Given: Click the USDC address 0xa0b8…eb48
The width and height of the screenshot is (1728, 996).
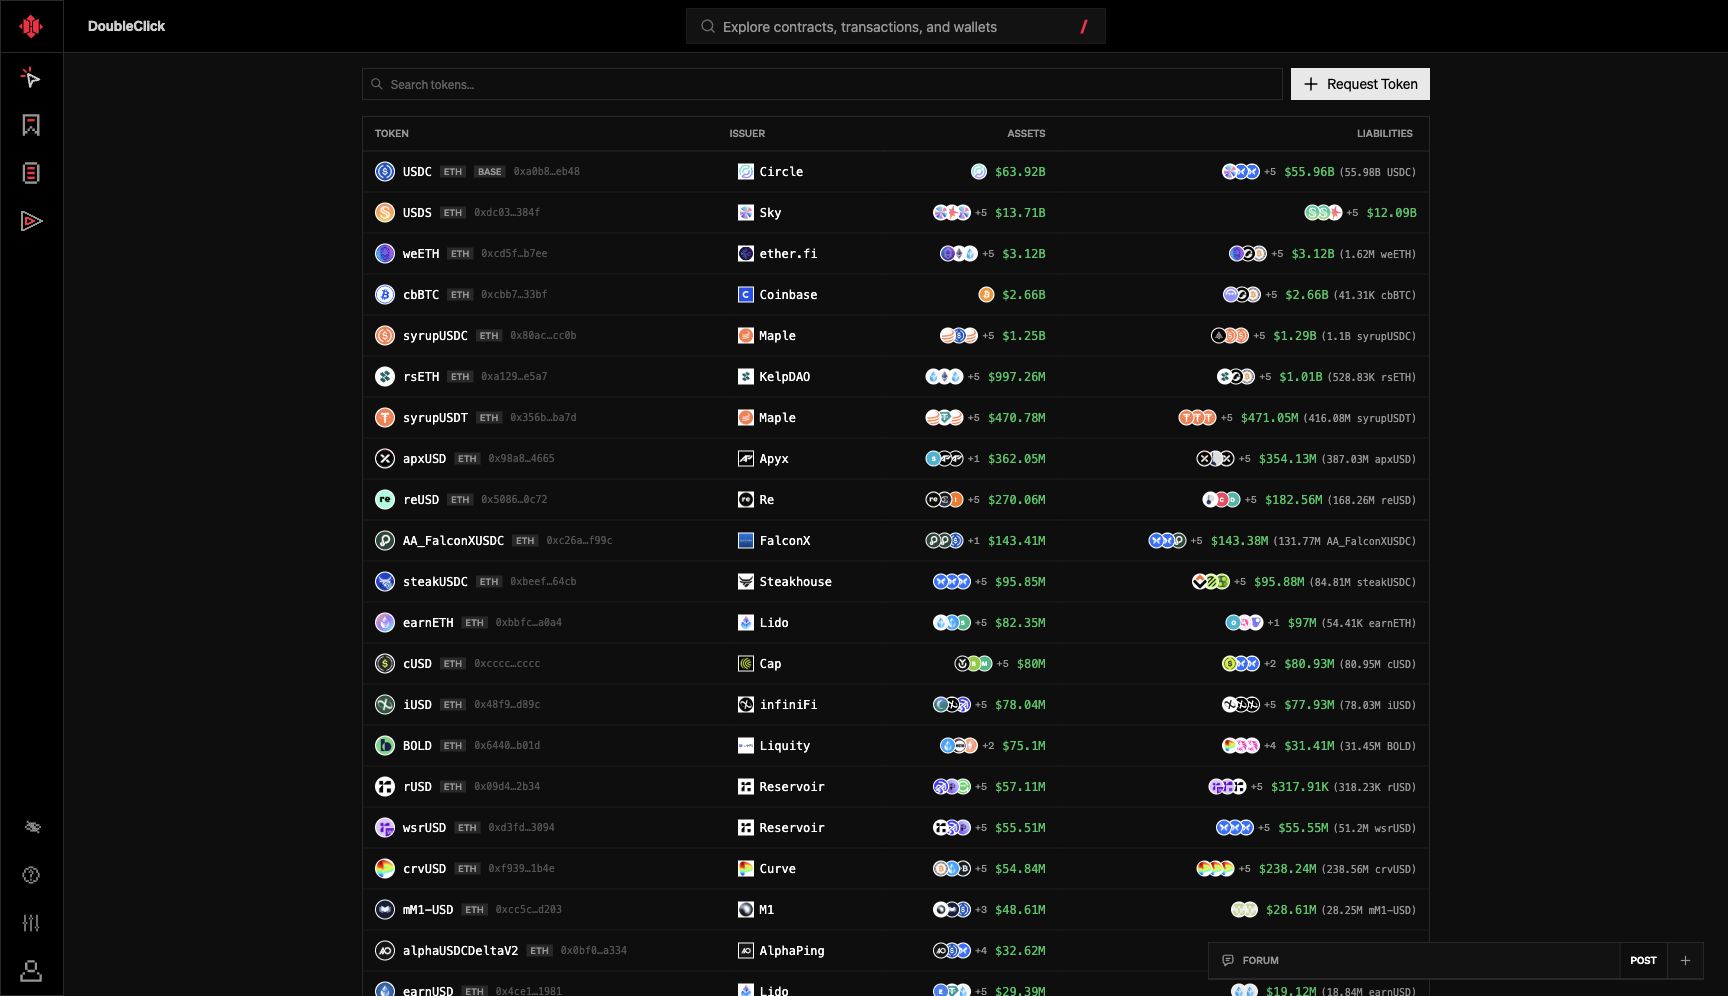Looking at the screenshot, I should (x=547, y=172).
